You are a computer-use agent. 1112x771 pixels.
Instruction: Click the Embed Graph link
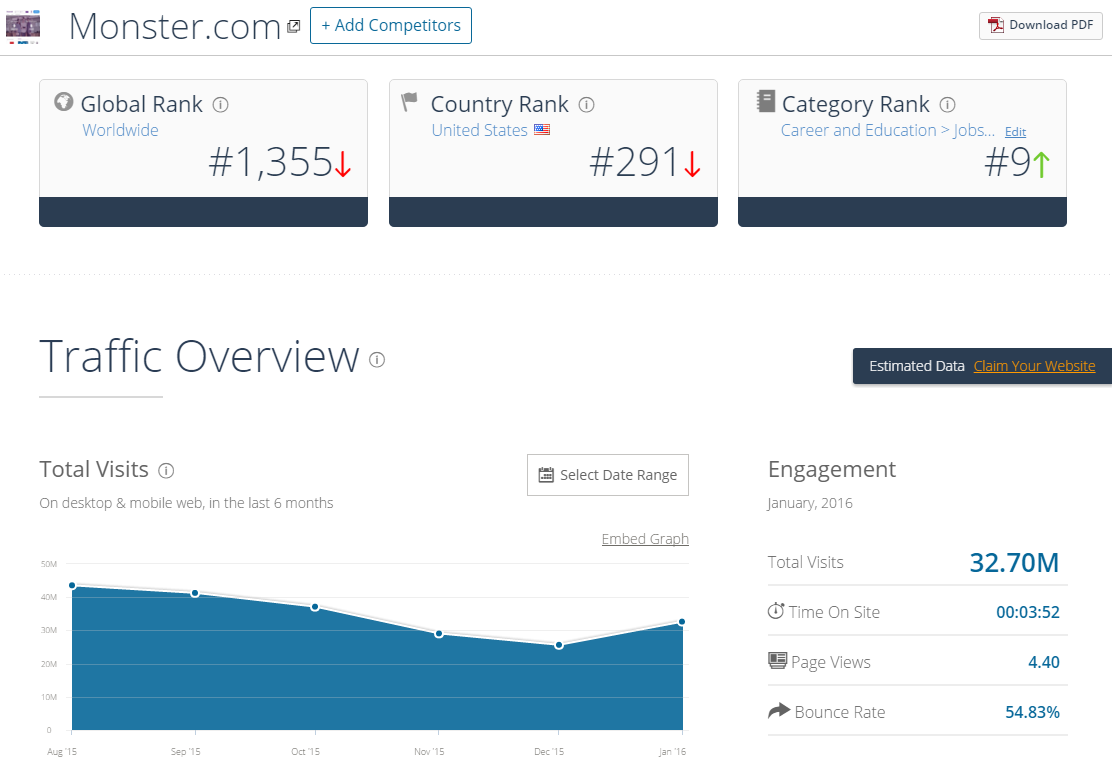pyautogui.click(x=645, y=538)
